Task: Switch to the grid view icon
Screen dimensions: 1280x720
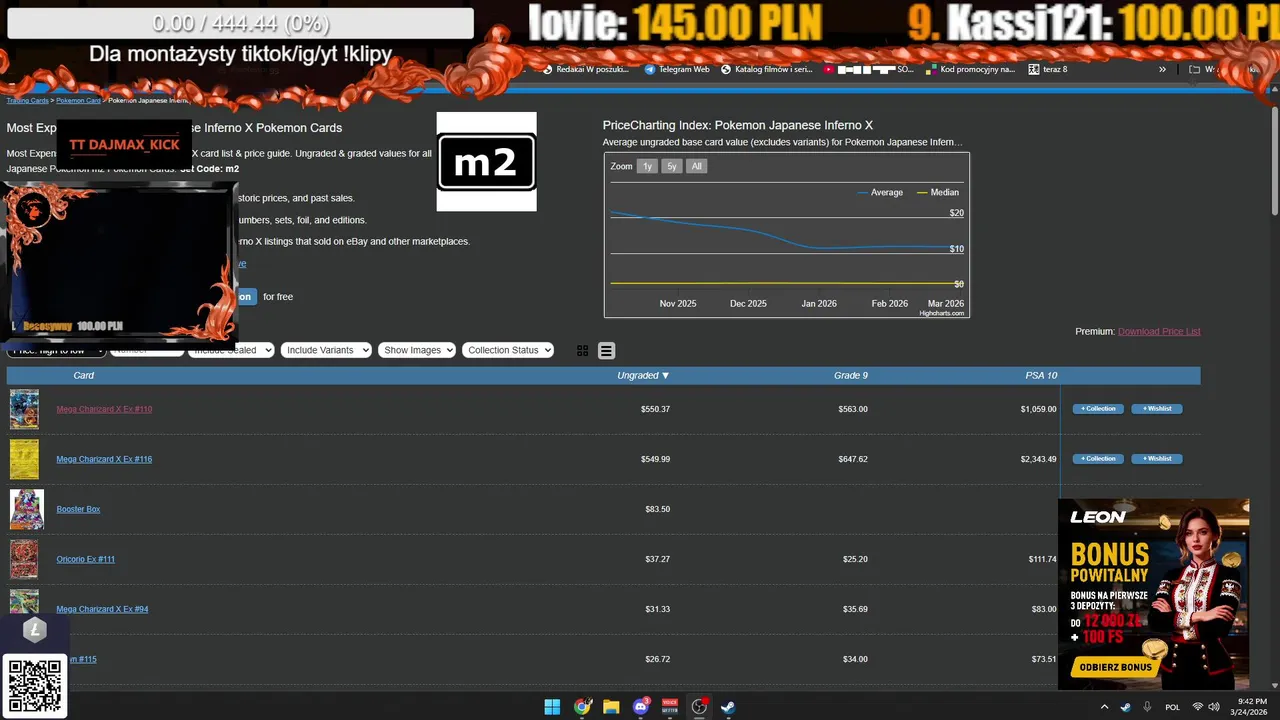Action: point(583,351)
